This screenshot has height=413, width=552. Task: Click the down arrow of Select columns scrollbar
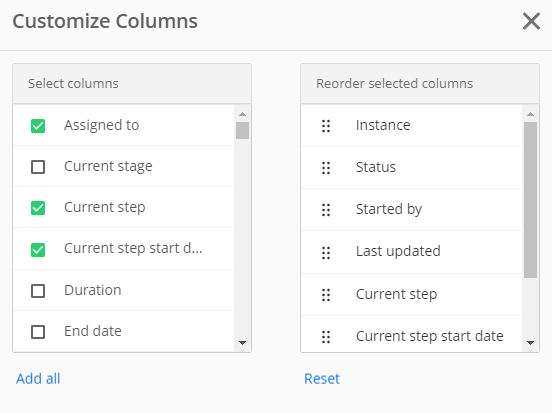click(x=242, y=343)
